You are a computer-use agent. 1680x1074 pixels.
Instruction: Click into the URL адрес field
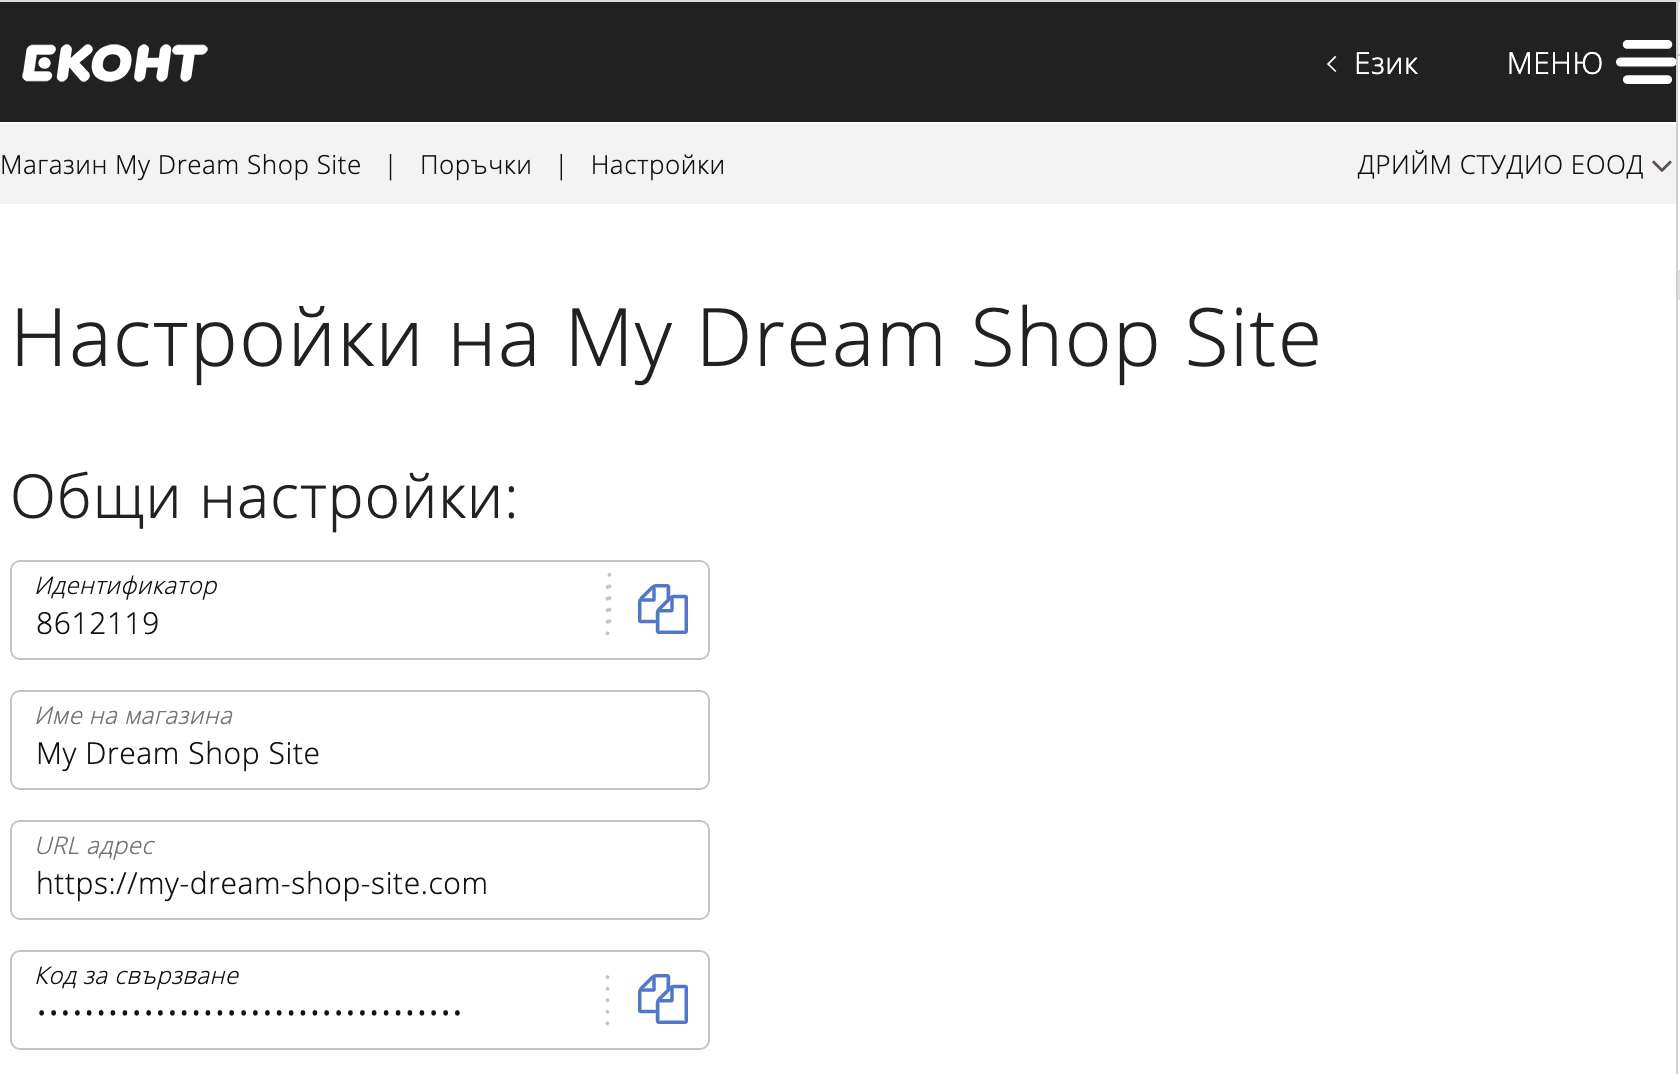360,882
